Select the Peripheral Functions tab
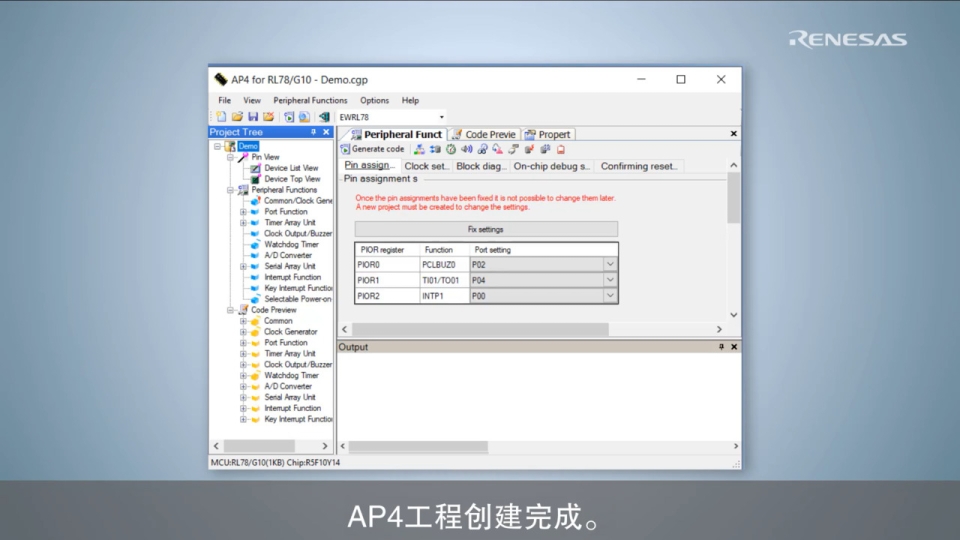Screen dimensions: 960x540 click(x=396, y=135)
